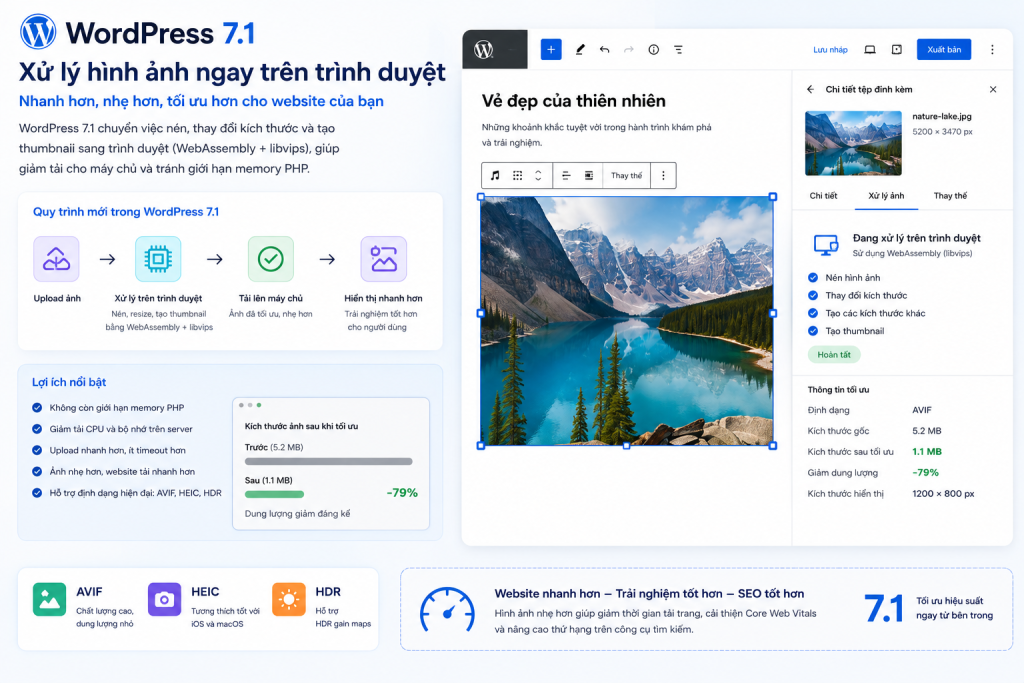Click the blue plus block inserter button
This screenshot has width=1024, height=683.
(551, 50)
